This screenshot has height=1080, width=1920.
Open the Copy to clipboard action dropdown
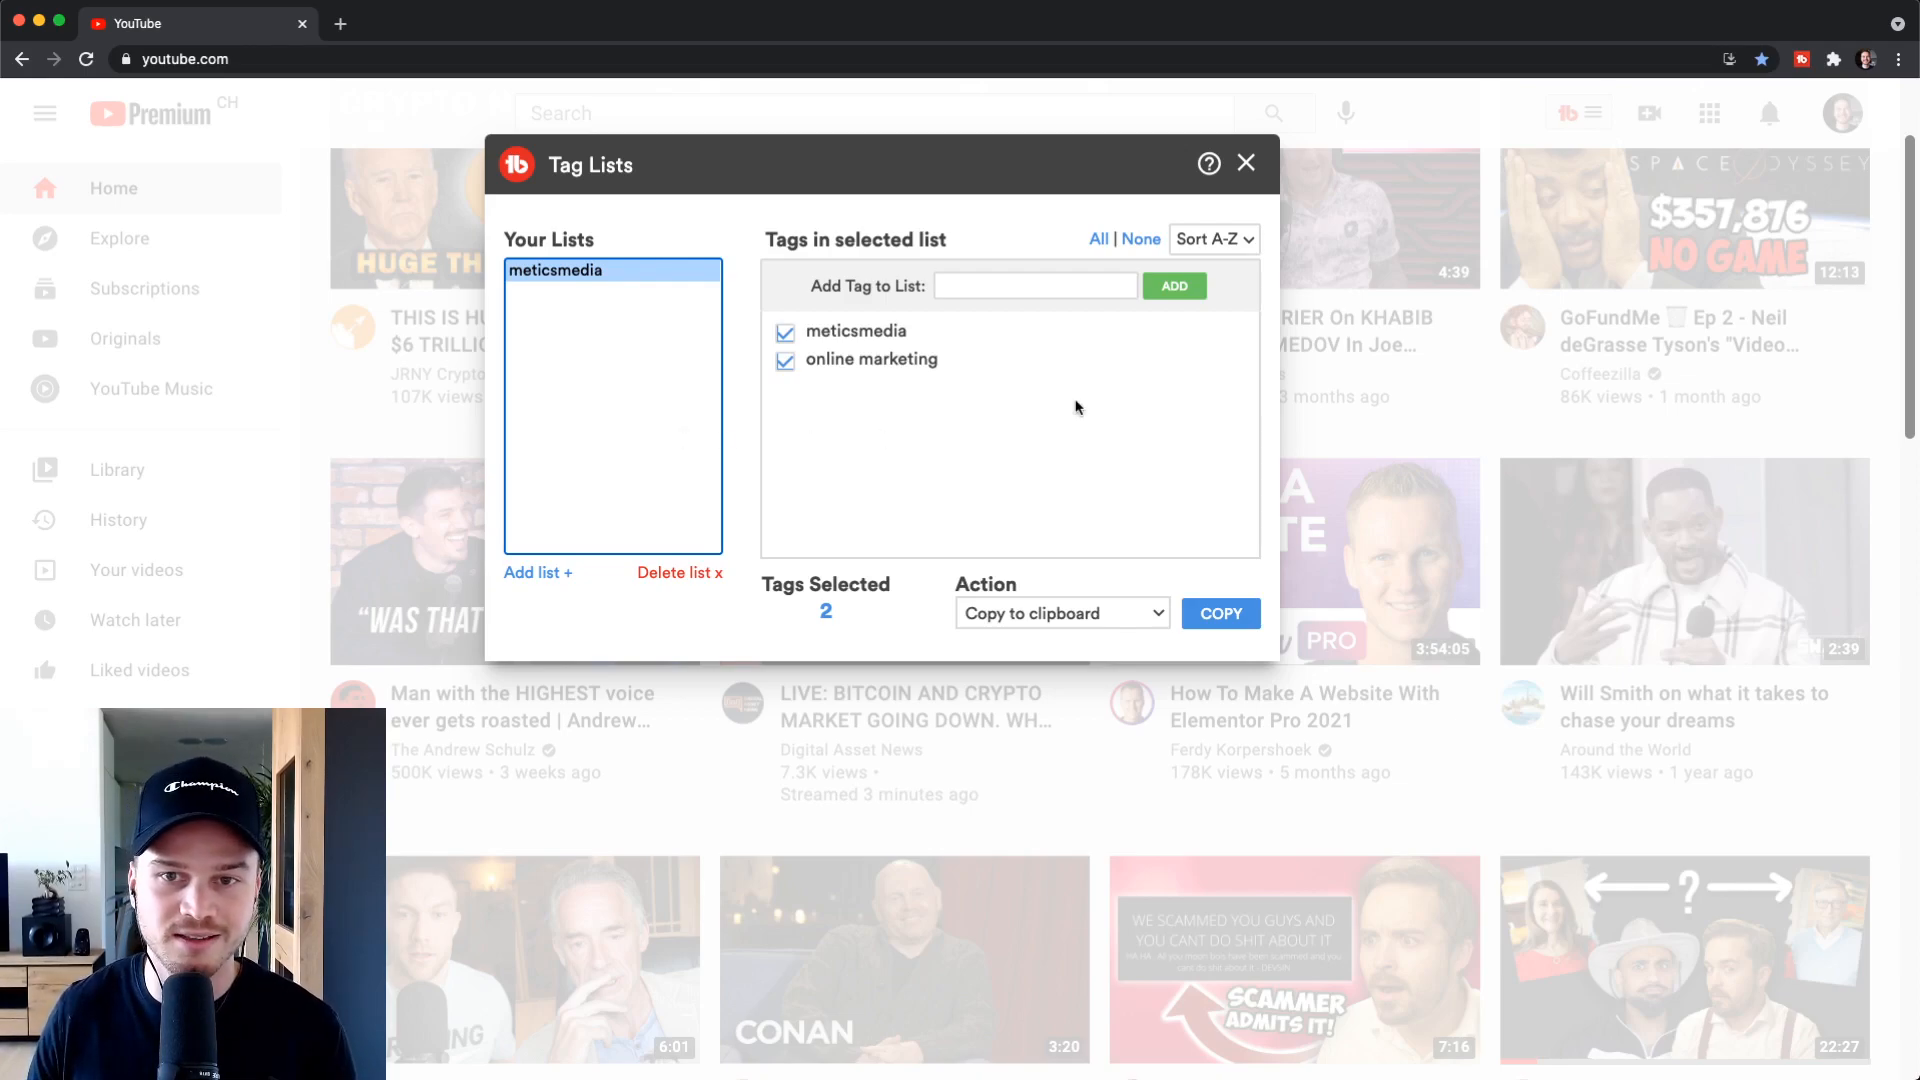(1063, 613)
